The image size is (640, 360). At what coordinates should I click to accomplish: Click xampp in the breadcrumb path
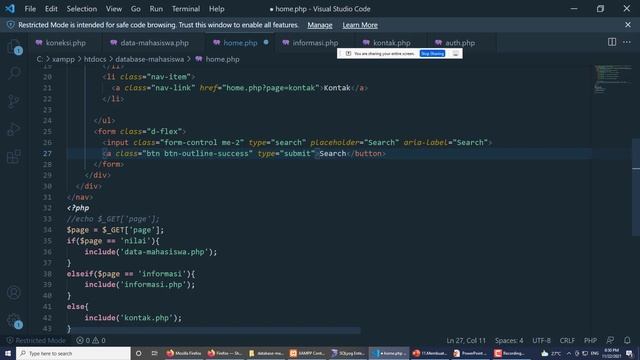(x=63, y=59)
